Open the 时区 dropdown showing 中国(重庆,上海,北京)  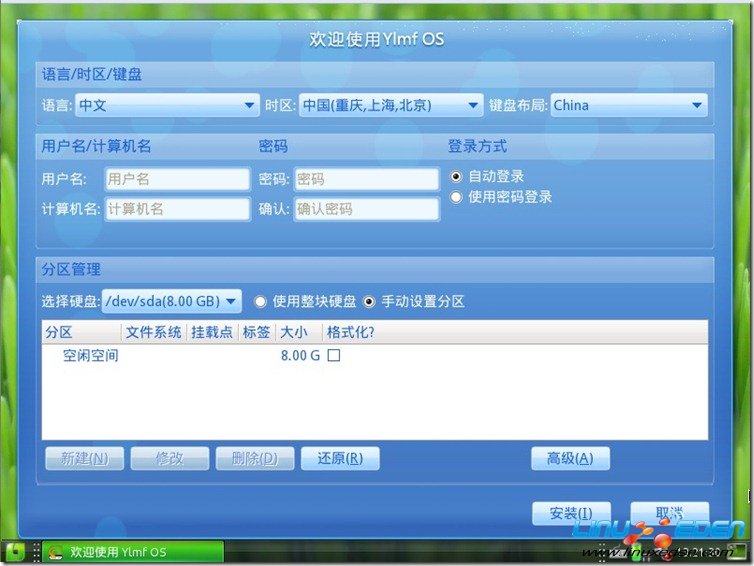coord(390,105)
